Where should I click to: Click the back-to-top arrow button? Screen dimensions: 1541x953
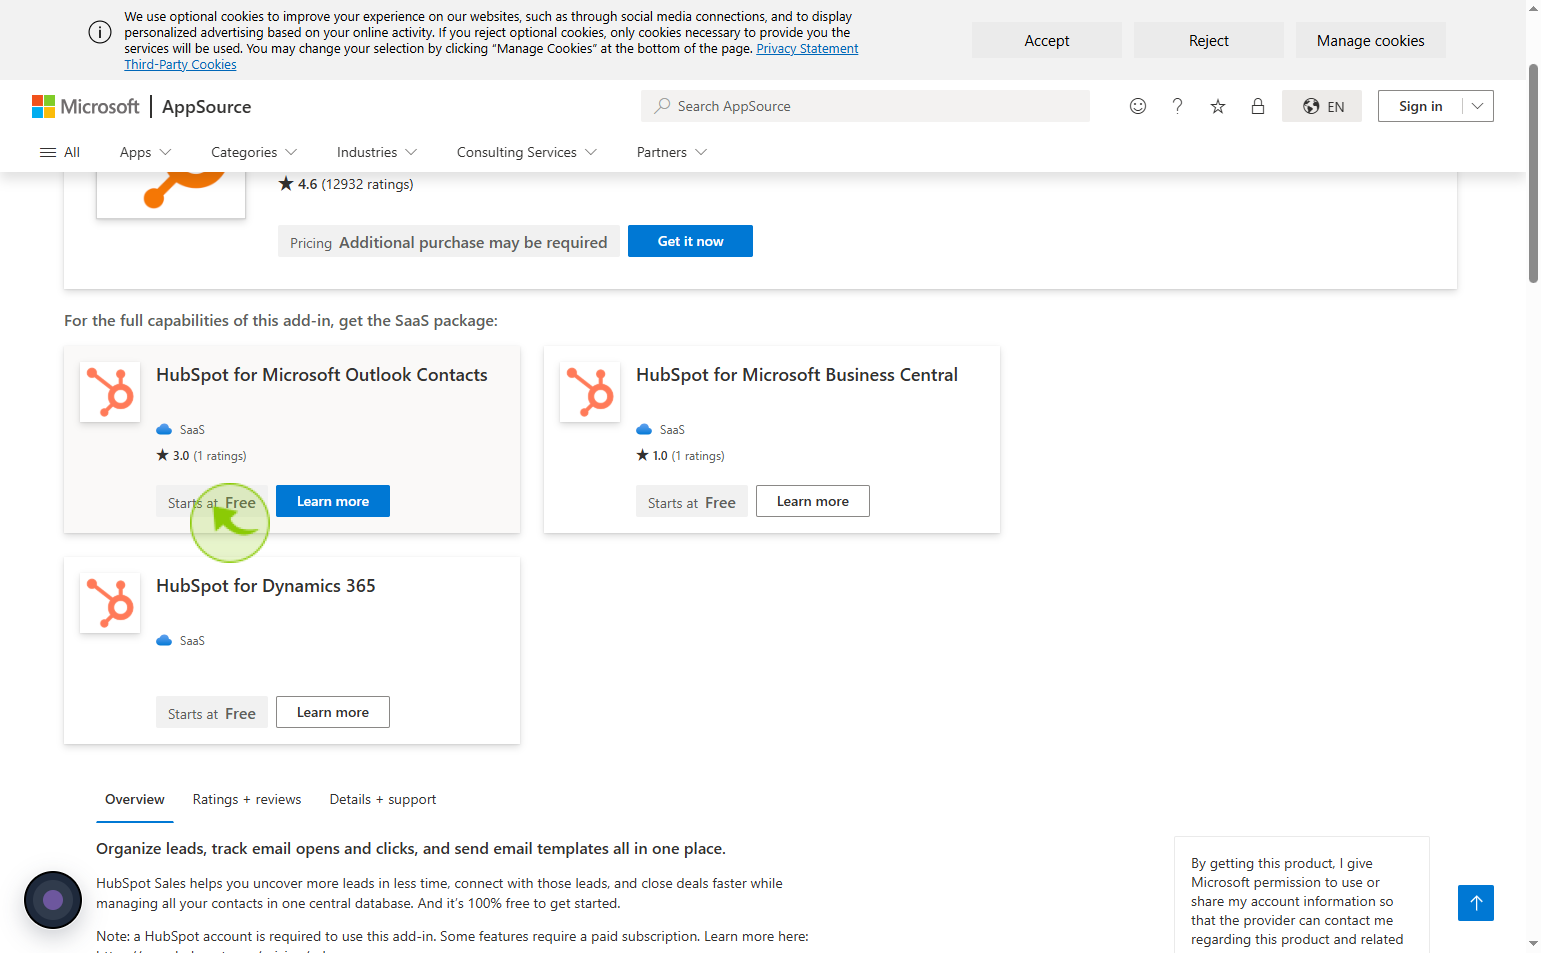[1476, 903]
